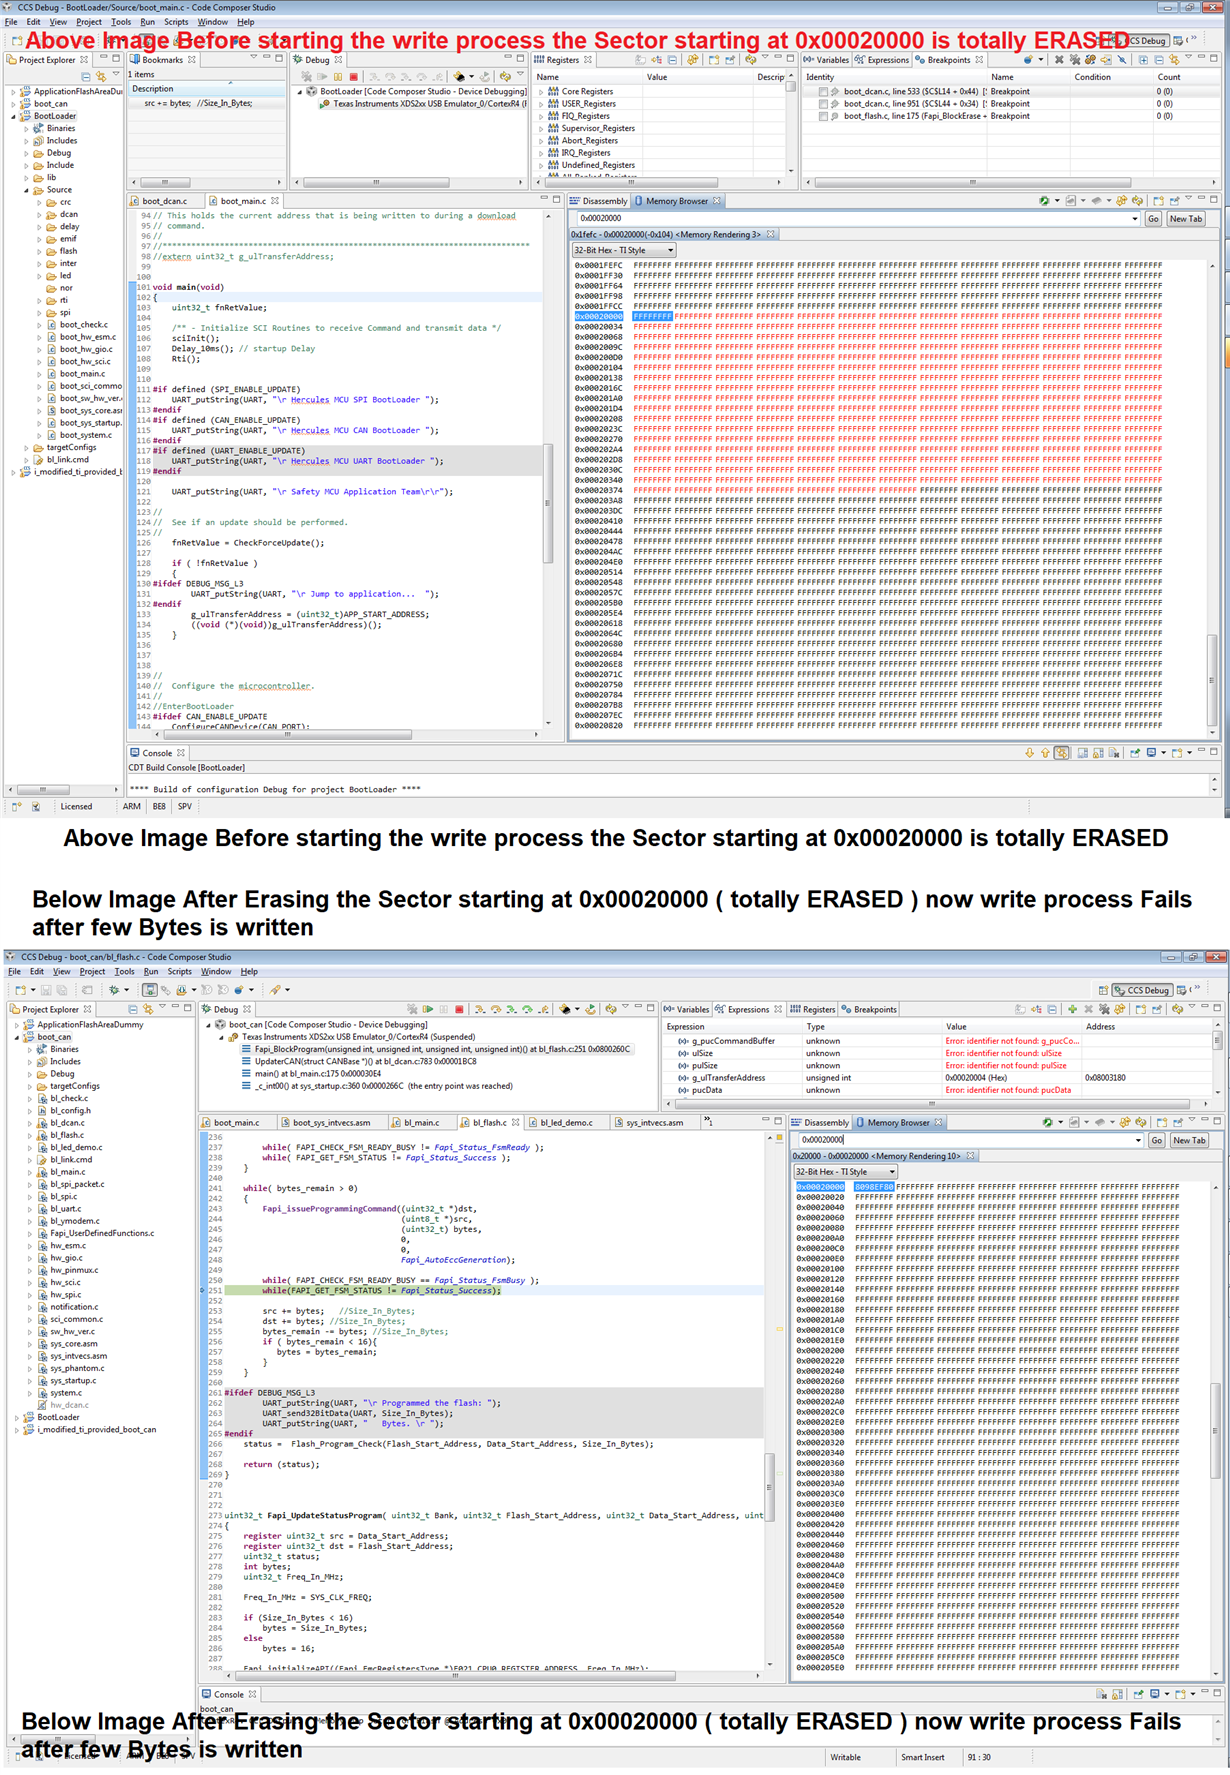This screenshot has width=1230, height=1775.
Task: Collapse Source folder in top Project Explorer
Action: pos(26,190)
